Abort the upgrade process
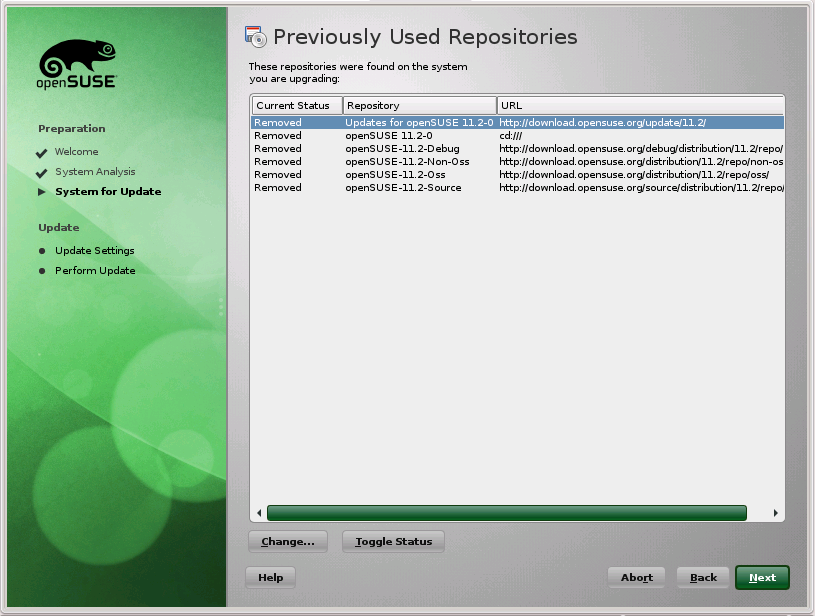Image resolution: width=815 pixels, height=616 pixels. [x=636, y=578]
